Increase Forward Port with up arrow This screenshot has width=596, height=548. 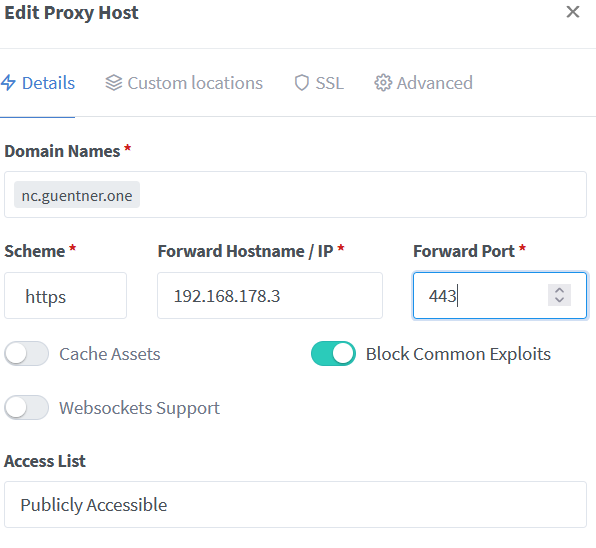559,290
